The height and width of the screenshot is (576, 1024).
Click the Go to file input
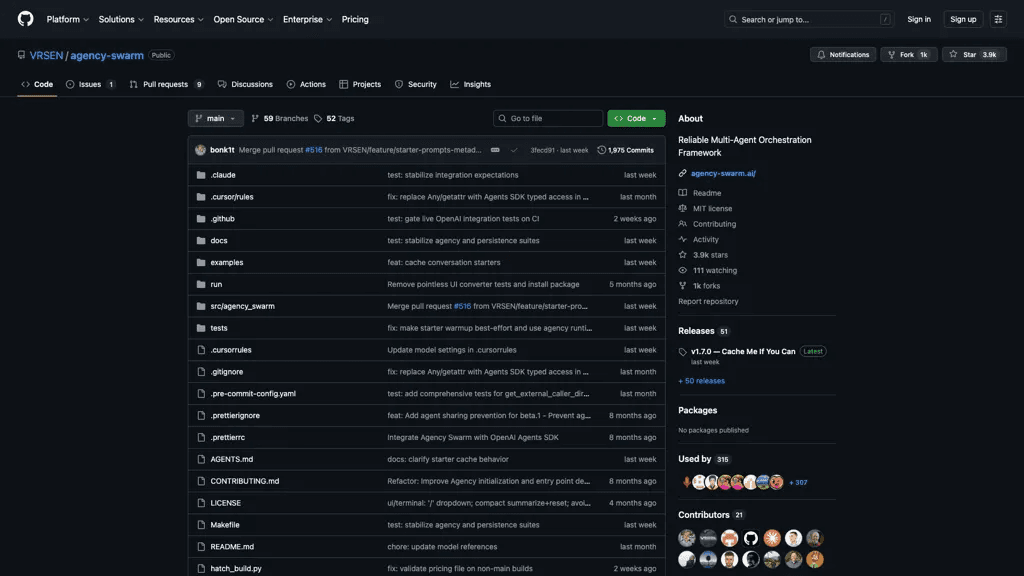(x=548, y=119)
